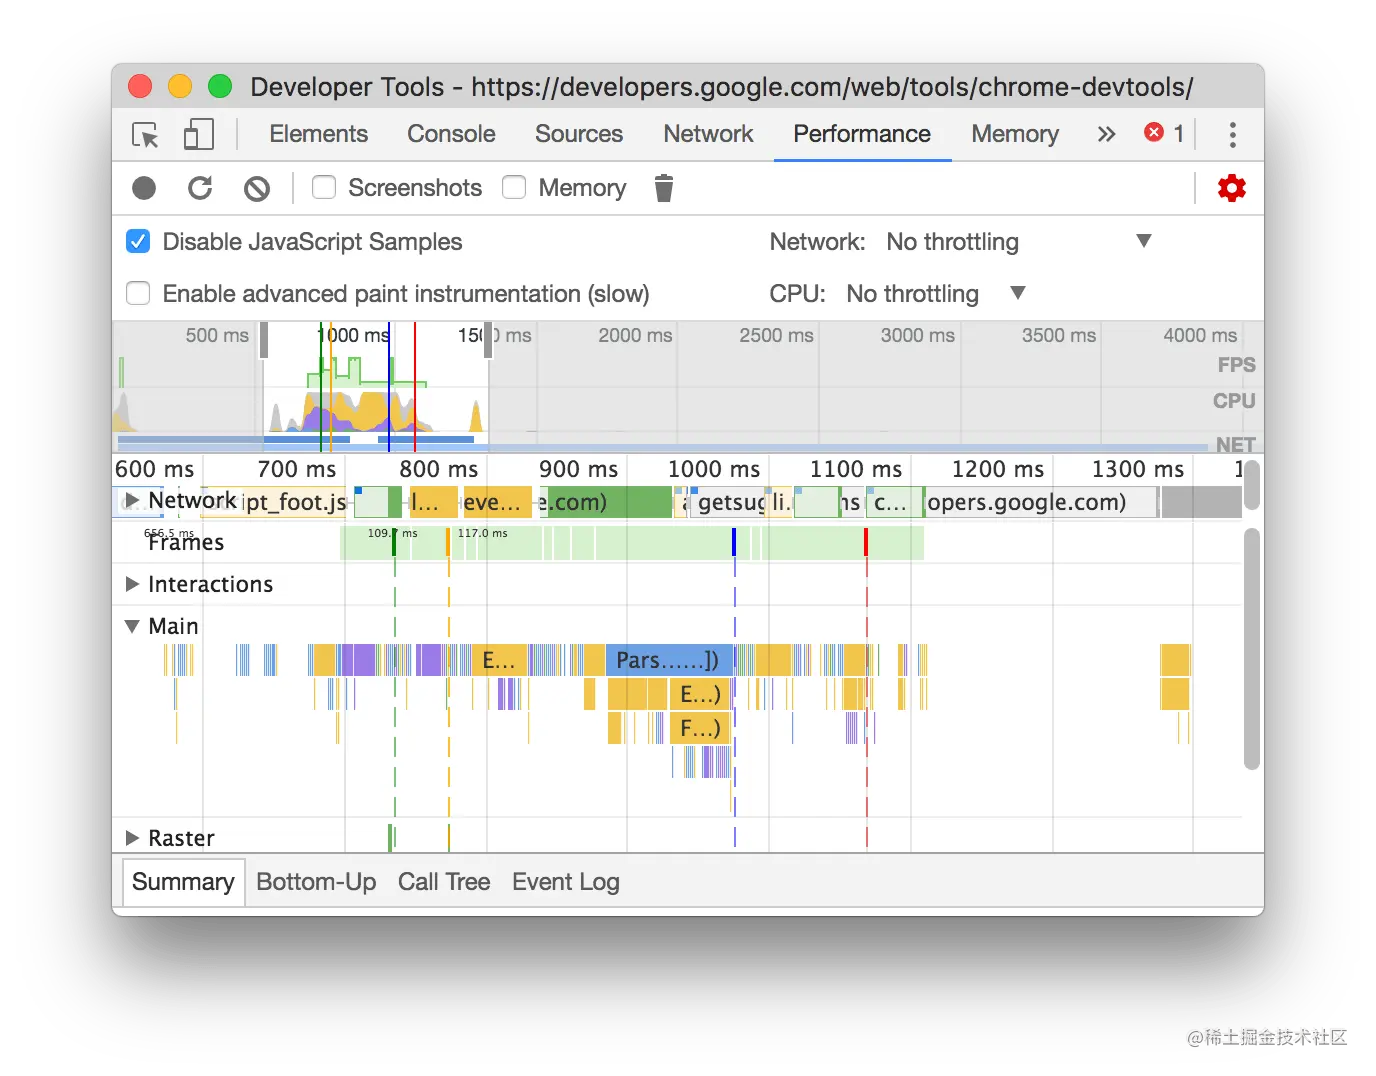1376x1076 pixels.
Task: Click the yellow block at 1300 ms
Action: 1175,660
